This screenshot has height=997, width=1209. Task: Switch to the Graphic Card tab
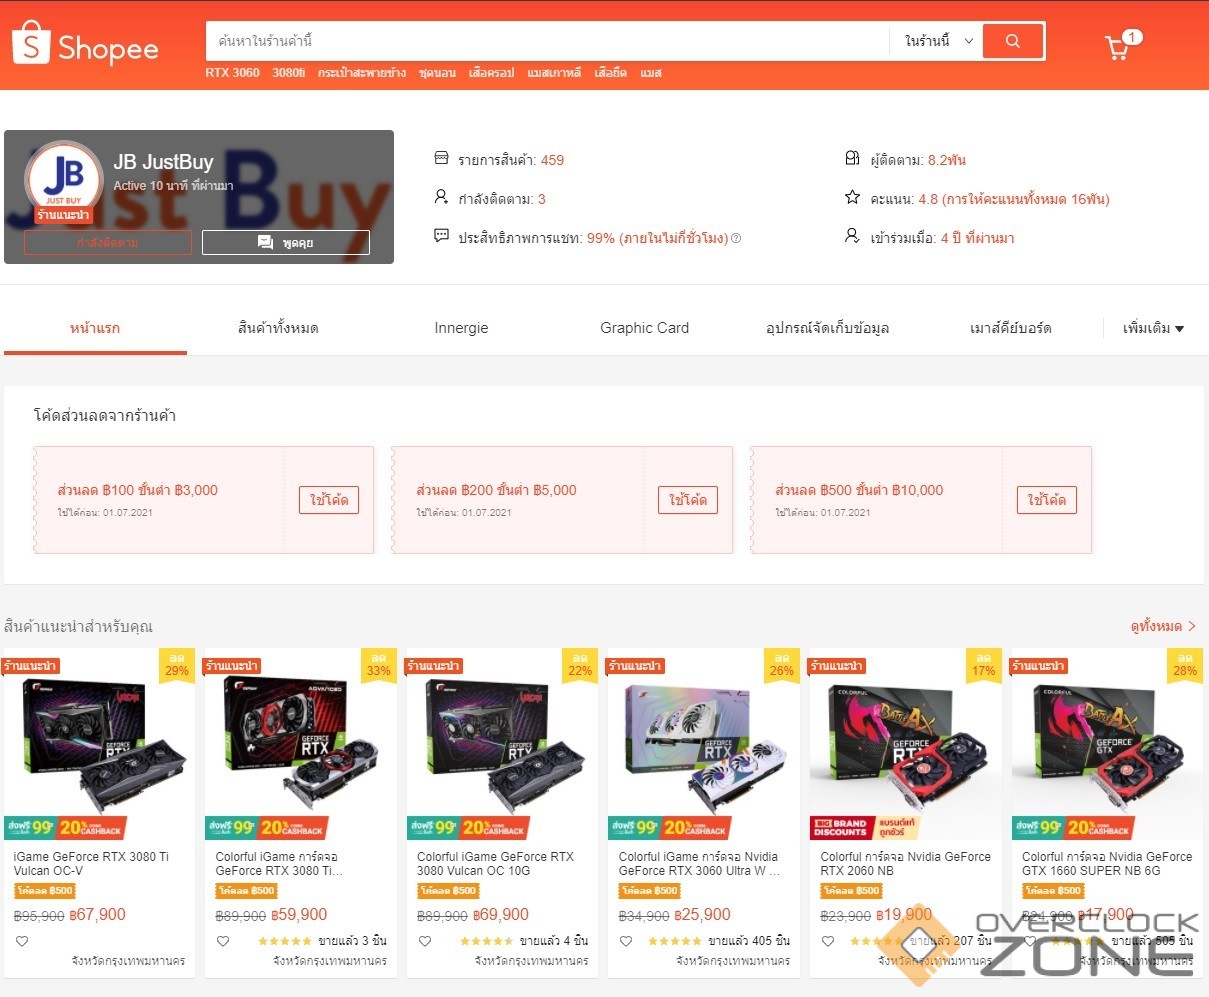point(644,328)
